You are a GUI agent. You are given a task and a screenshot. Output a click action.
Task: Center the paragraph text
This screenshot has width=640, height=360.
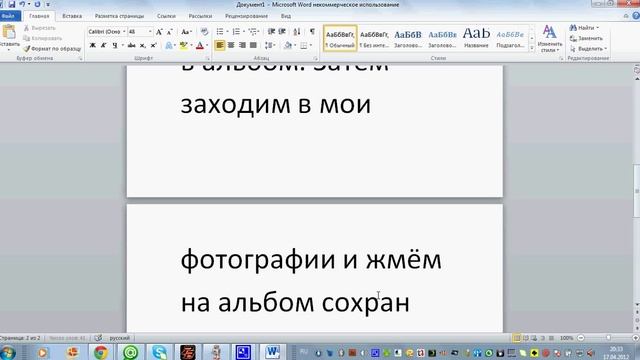click(x=231, y=45)
